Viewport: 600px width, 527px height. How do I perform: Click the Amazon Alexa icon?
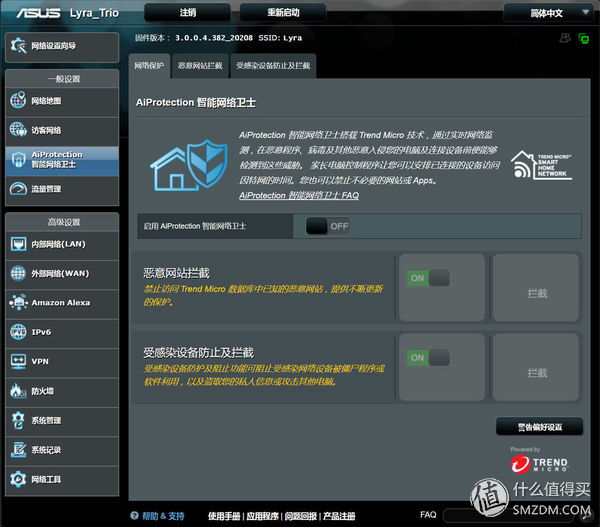pyautogui.click(x=18, y=302)
